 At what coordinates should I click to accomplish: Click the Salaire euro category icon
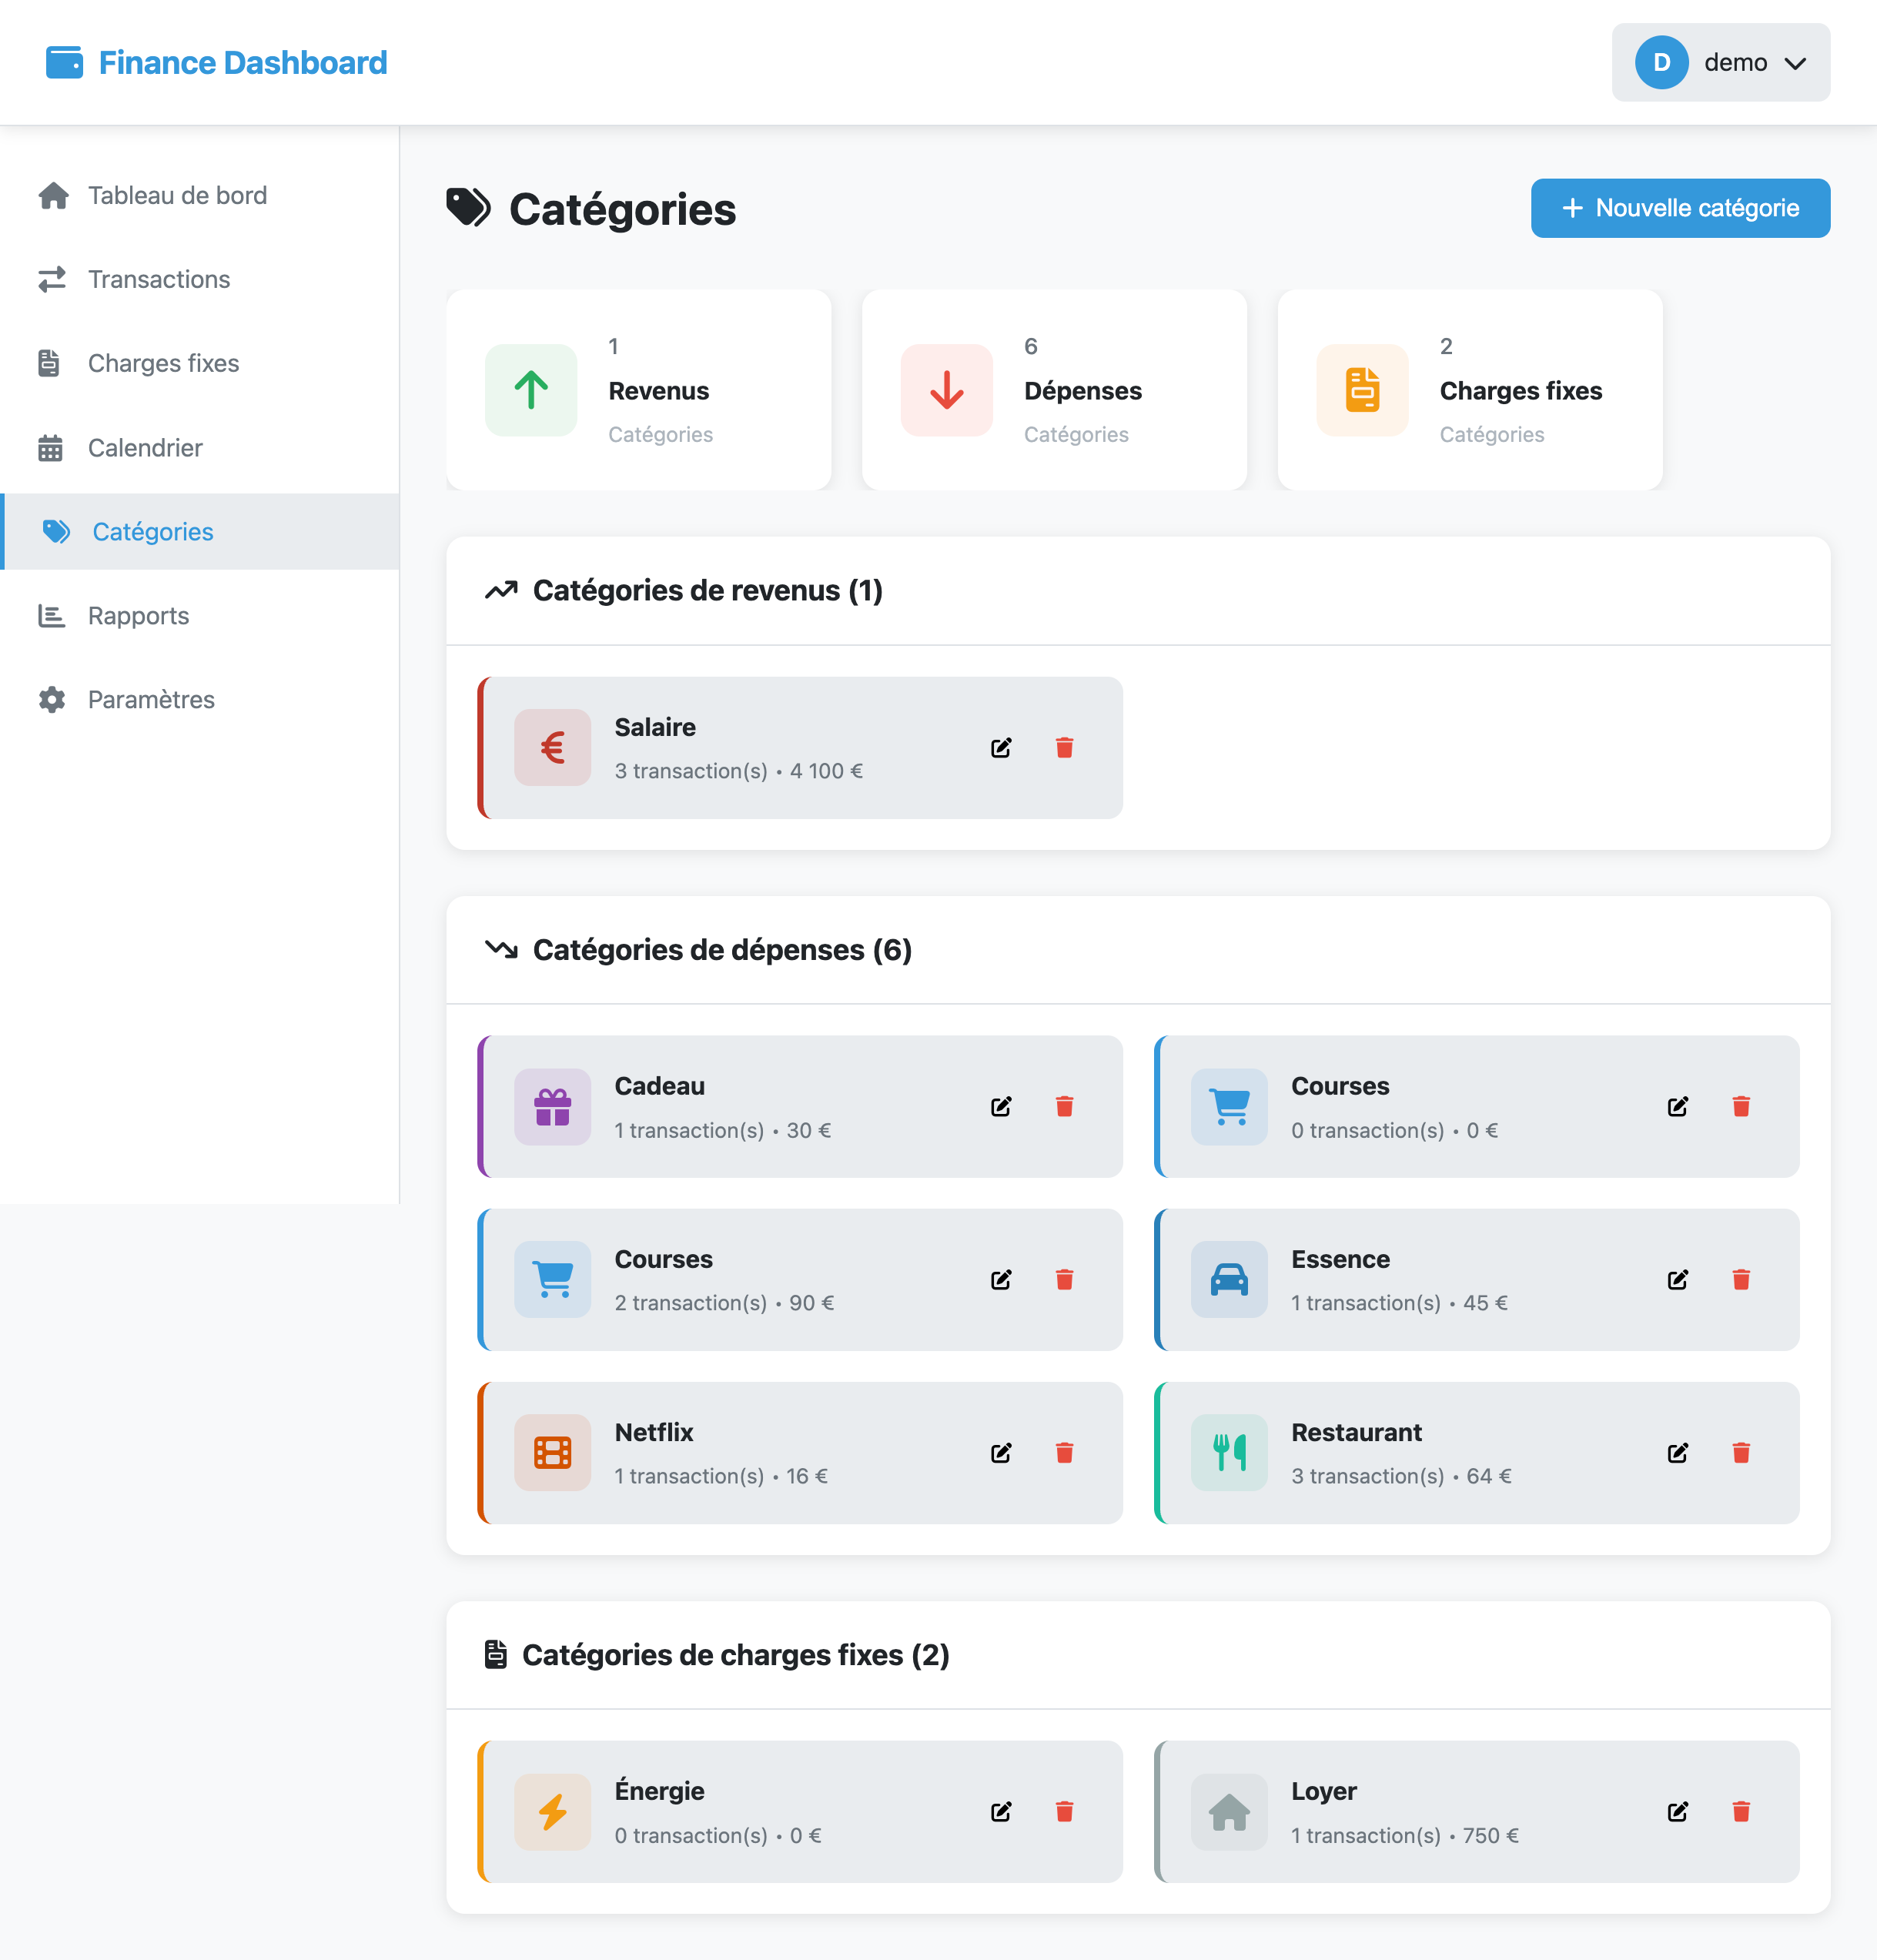click(553, 747)
